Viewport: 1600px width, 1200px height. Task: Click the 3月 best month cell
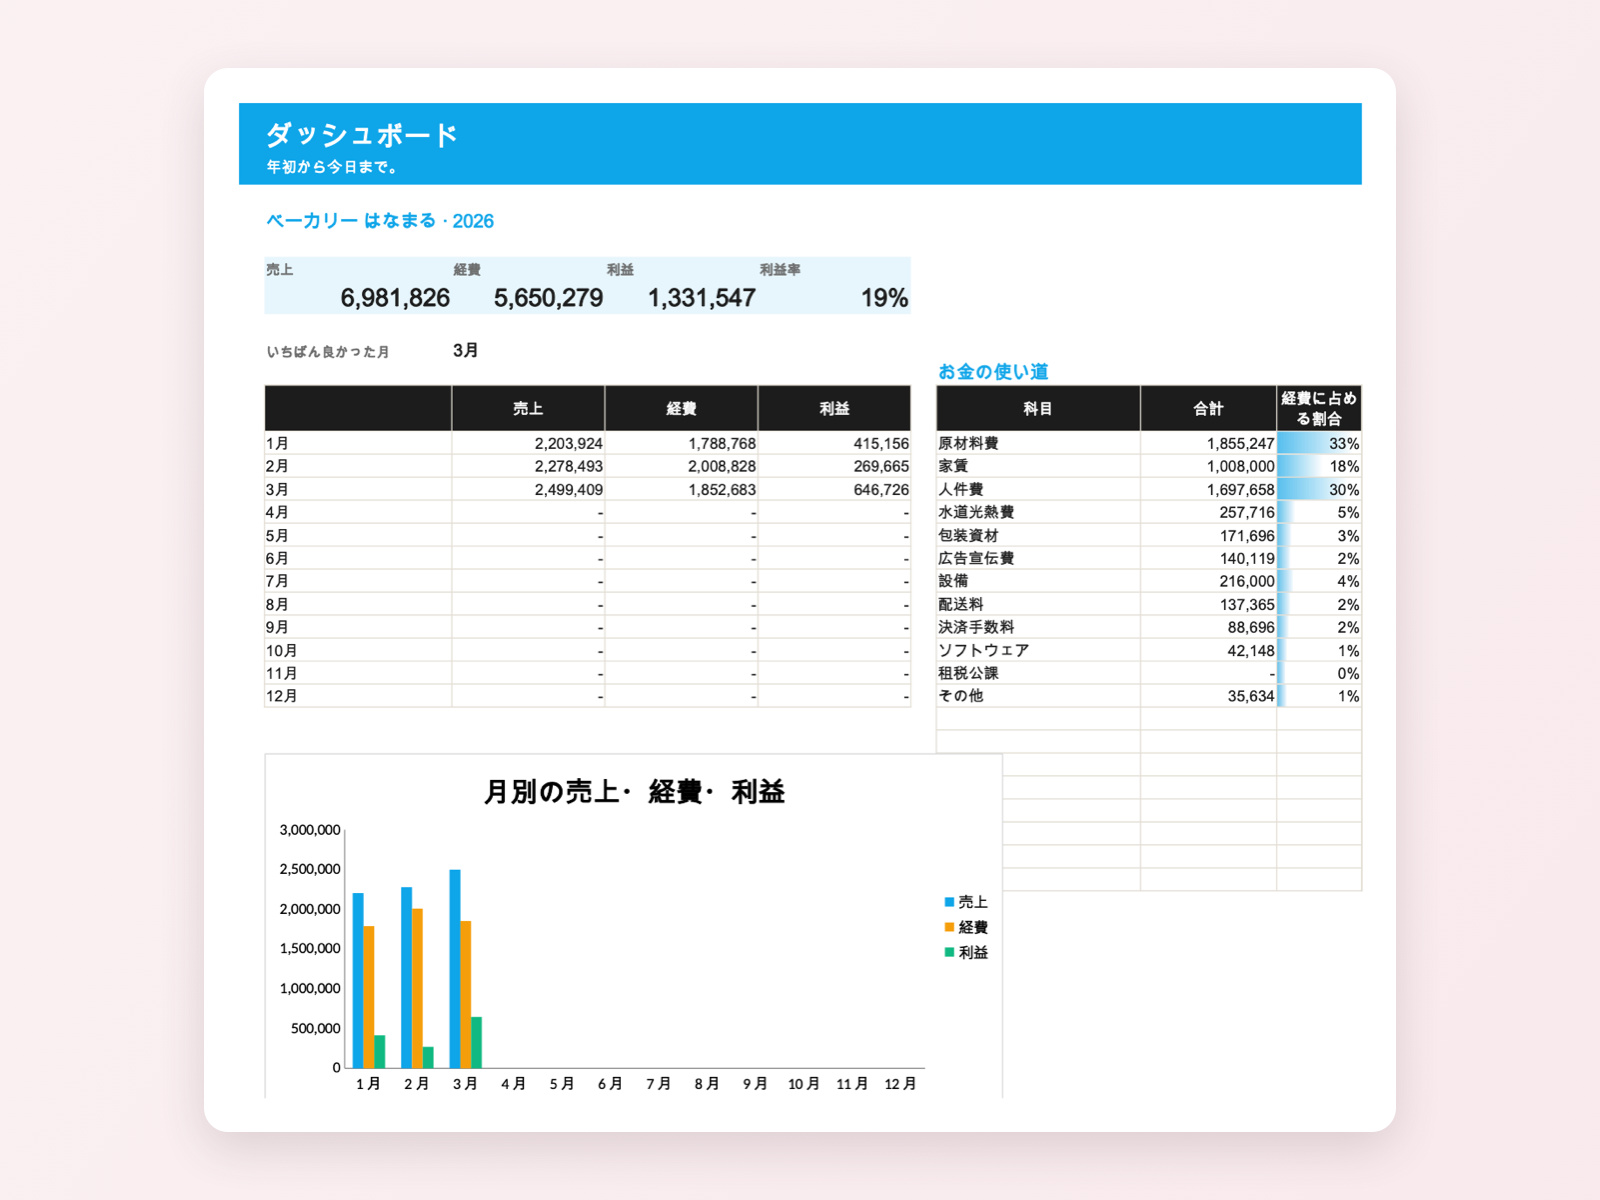[x=466, y=350]
